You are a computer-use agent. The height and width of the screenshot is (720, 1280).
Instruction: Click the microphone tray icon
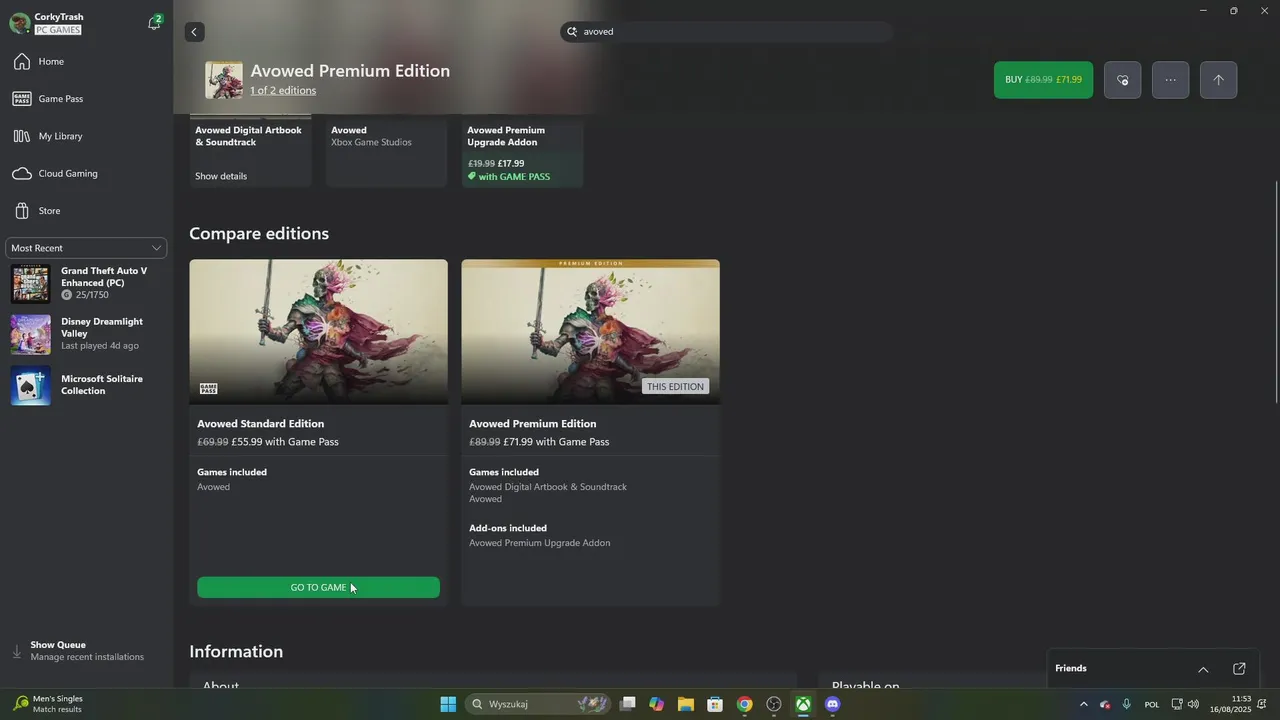point(1127,704)
